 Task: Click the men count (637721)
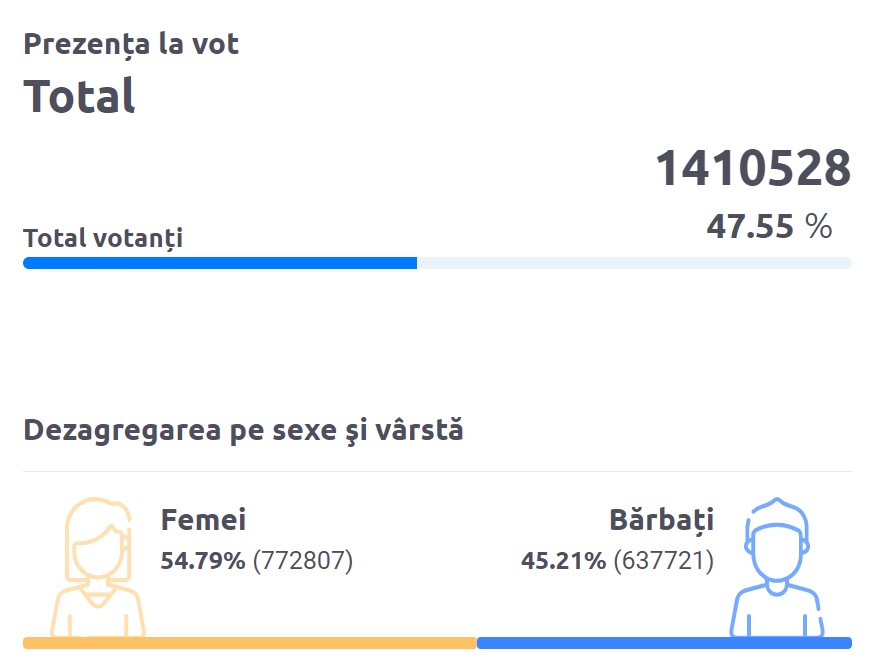(x=664, y=561)
